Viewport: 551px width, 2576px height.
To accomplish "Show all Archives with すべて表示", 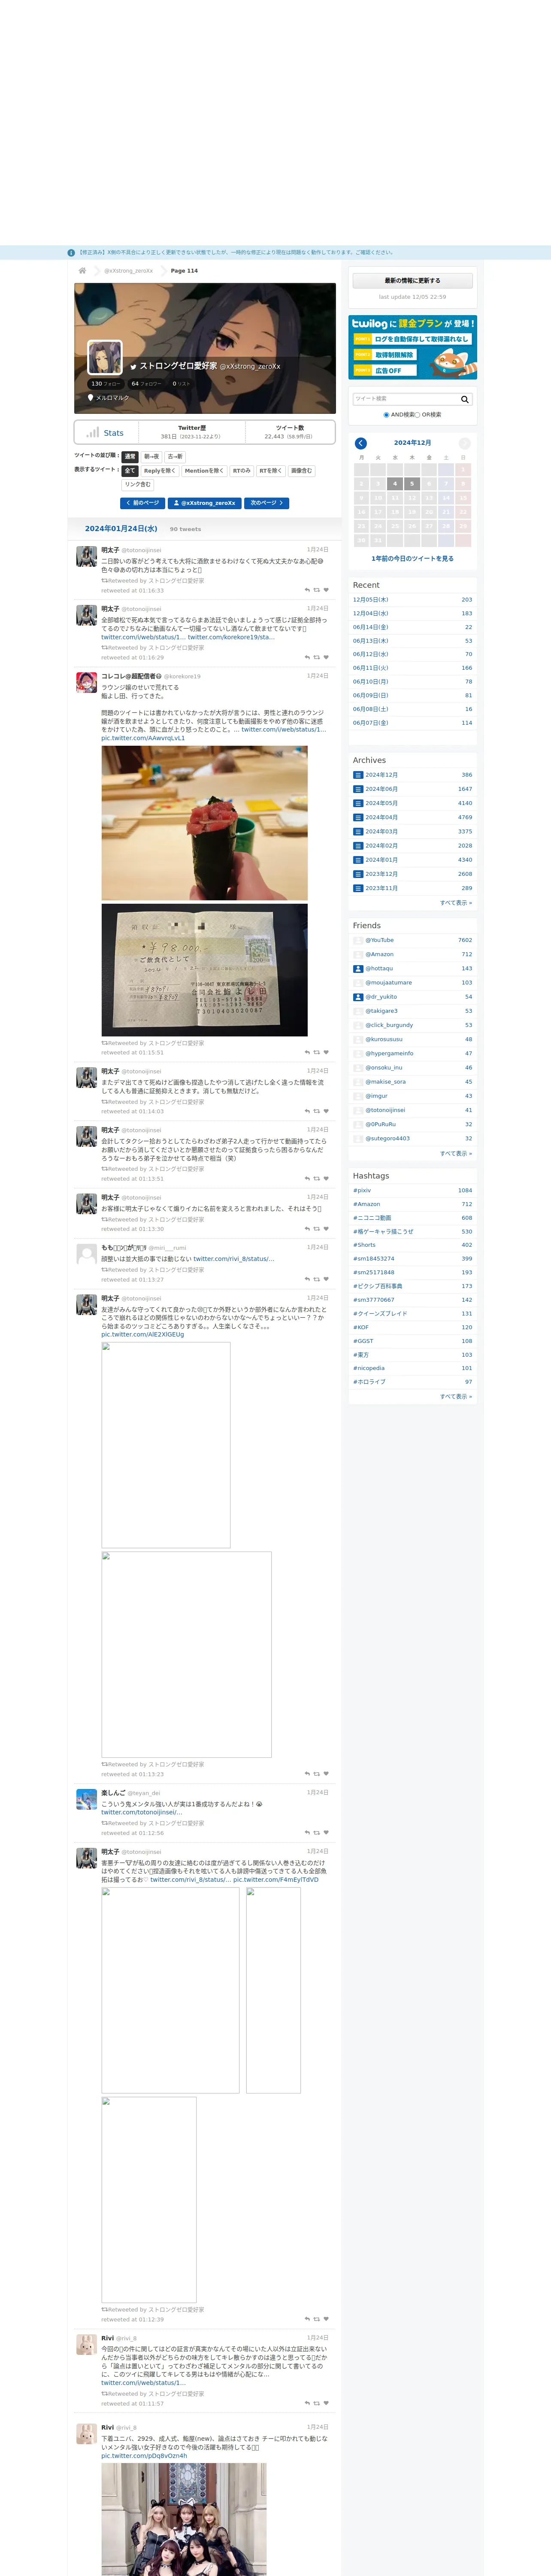I will (x=456, y=903).
